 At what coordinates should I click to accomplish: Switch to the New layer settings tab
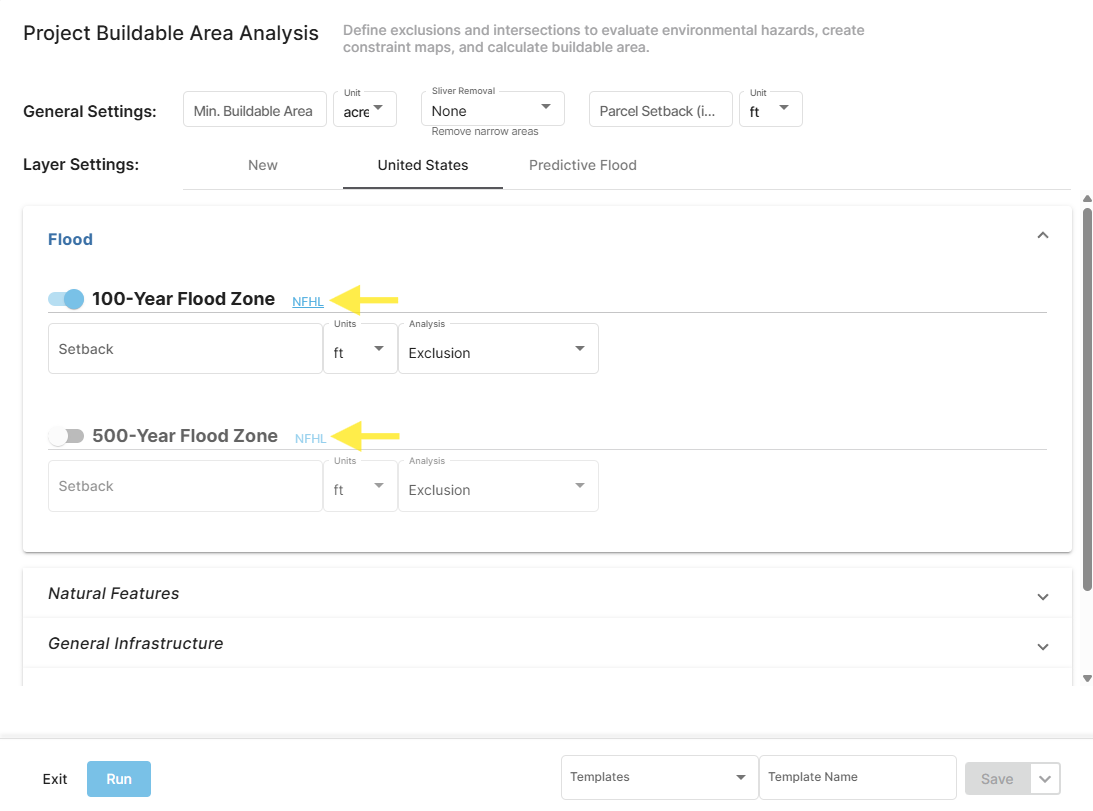click(x=262, y=165)
